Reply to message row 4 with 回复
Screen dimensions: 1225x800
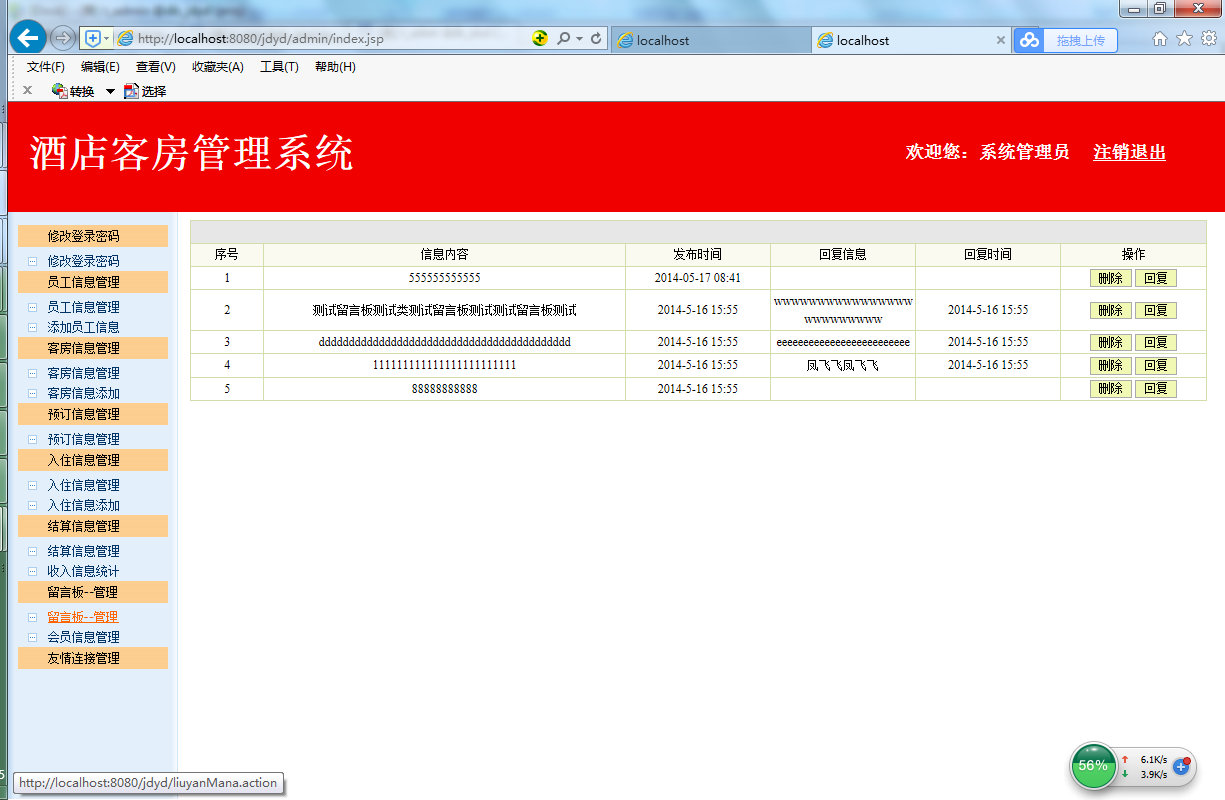(1156, 365)
